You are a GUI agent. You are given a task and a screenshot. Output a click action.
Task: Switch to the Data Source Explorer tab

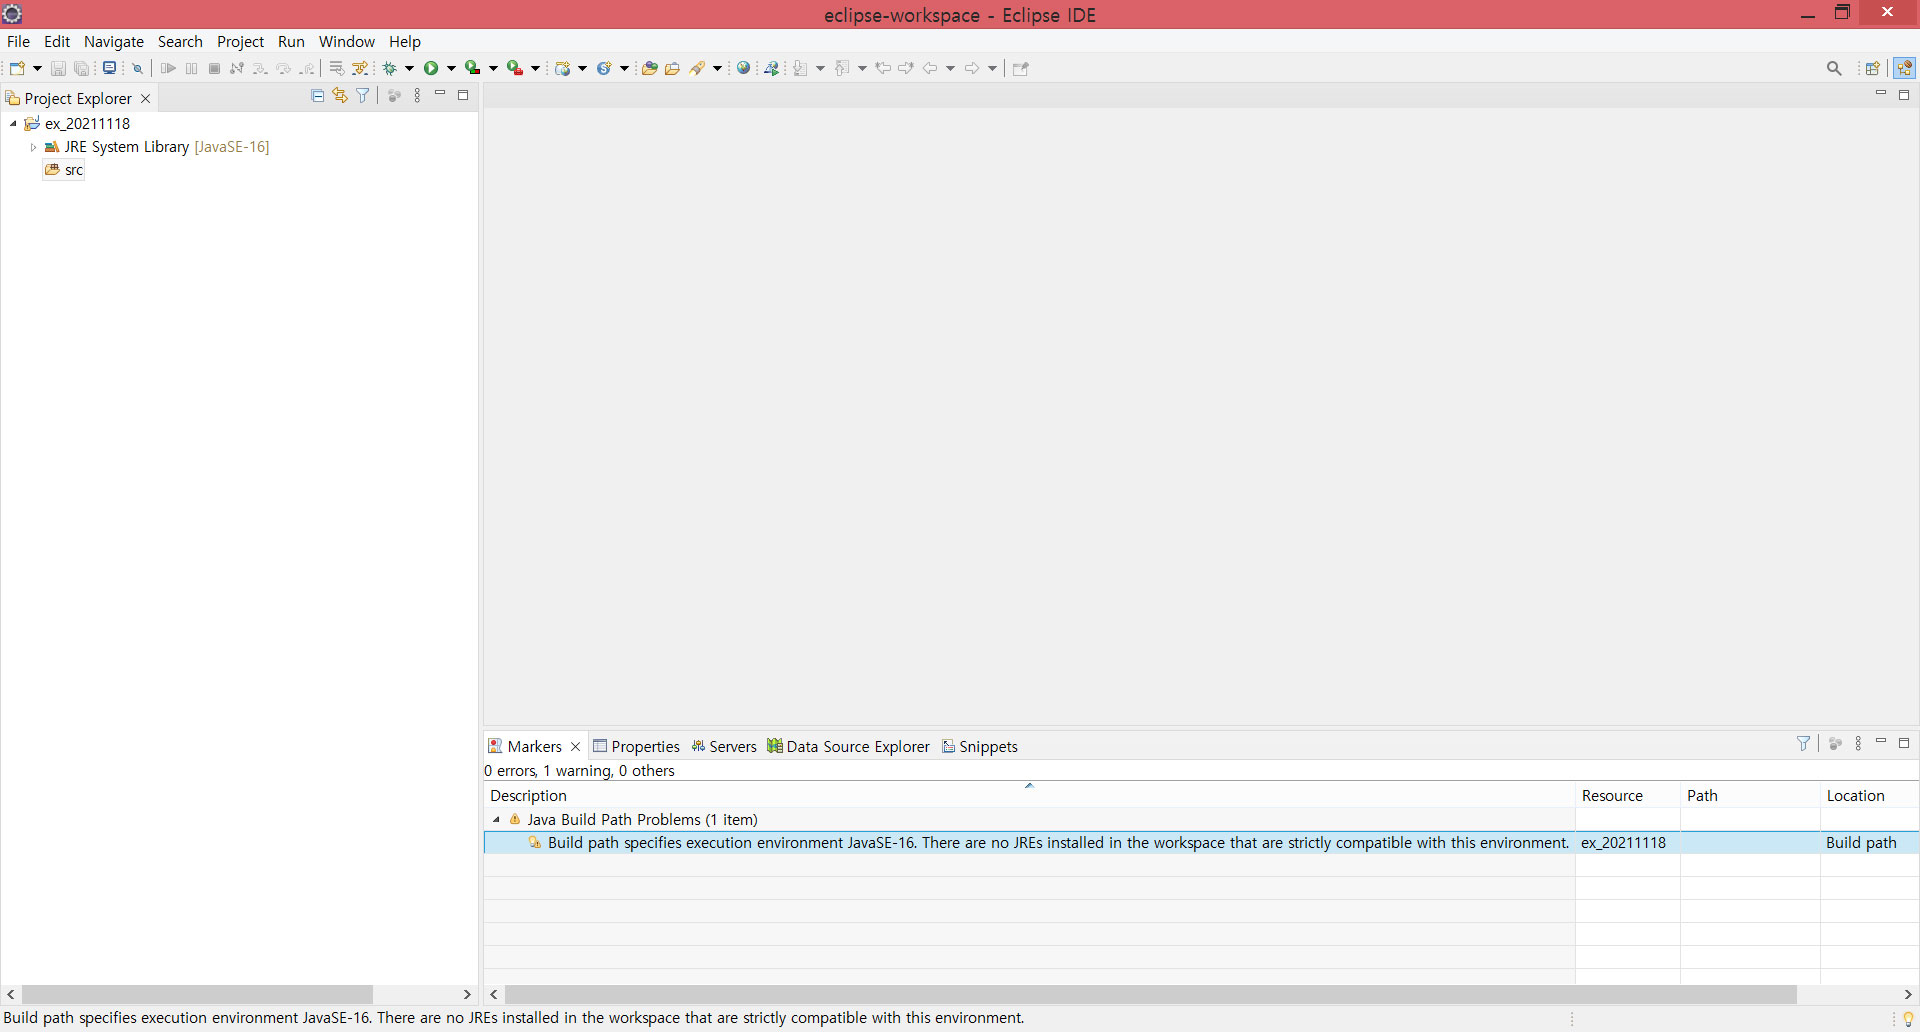848,746
